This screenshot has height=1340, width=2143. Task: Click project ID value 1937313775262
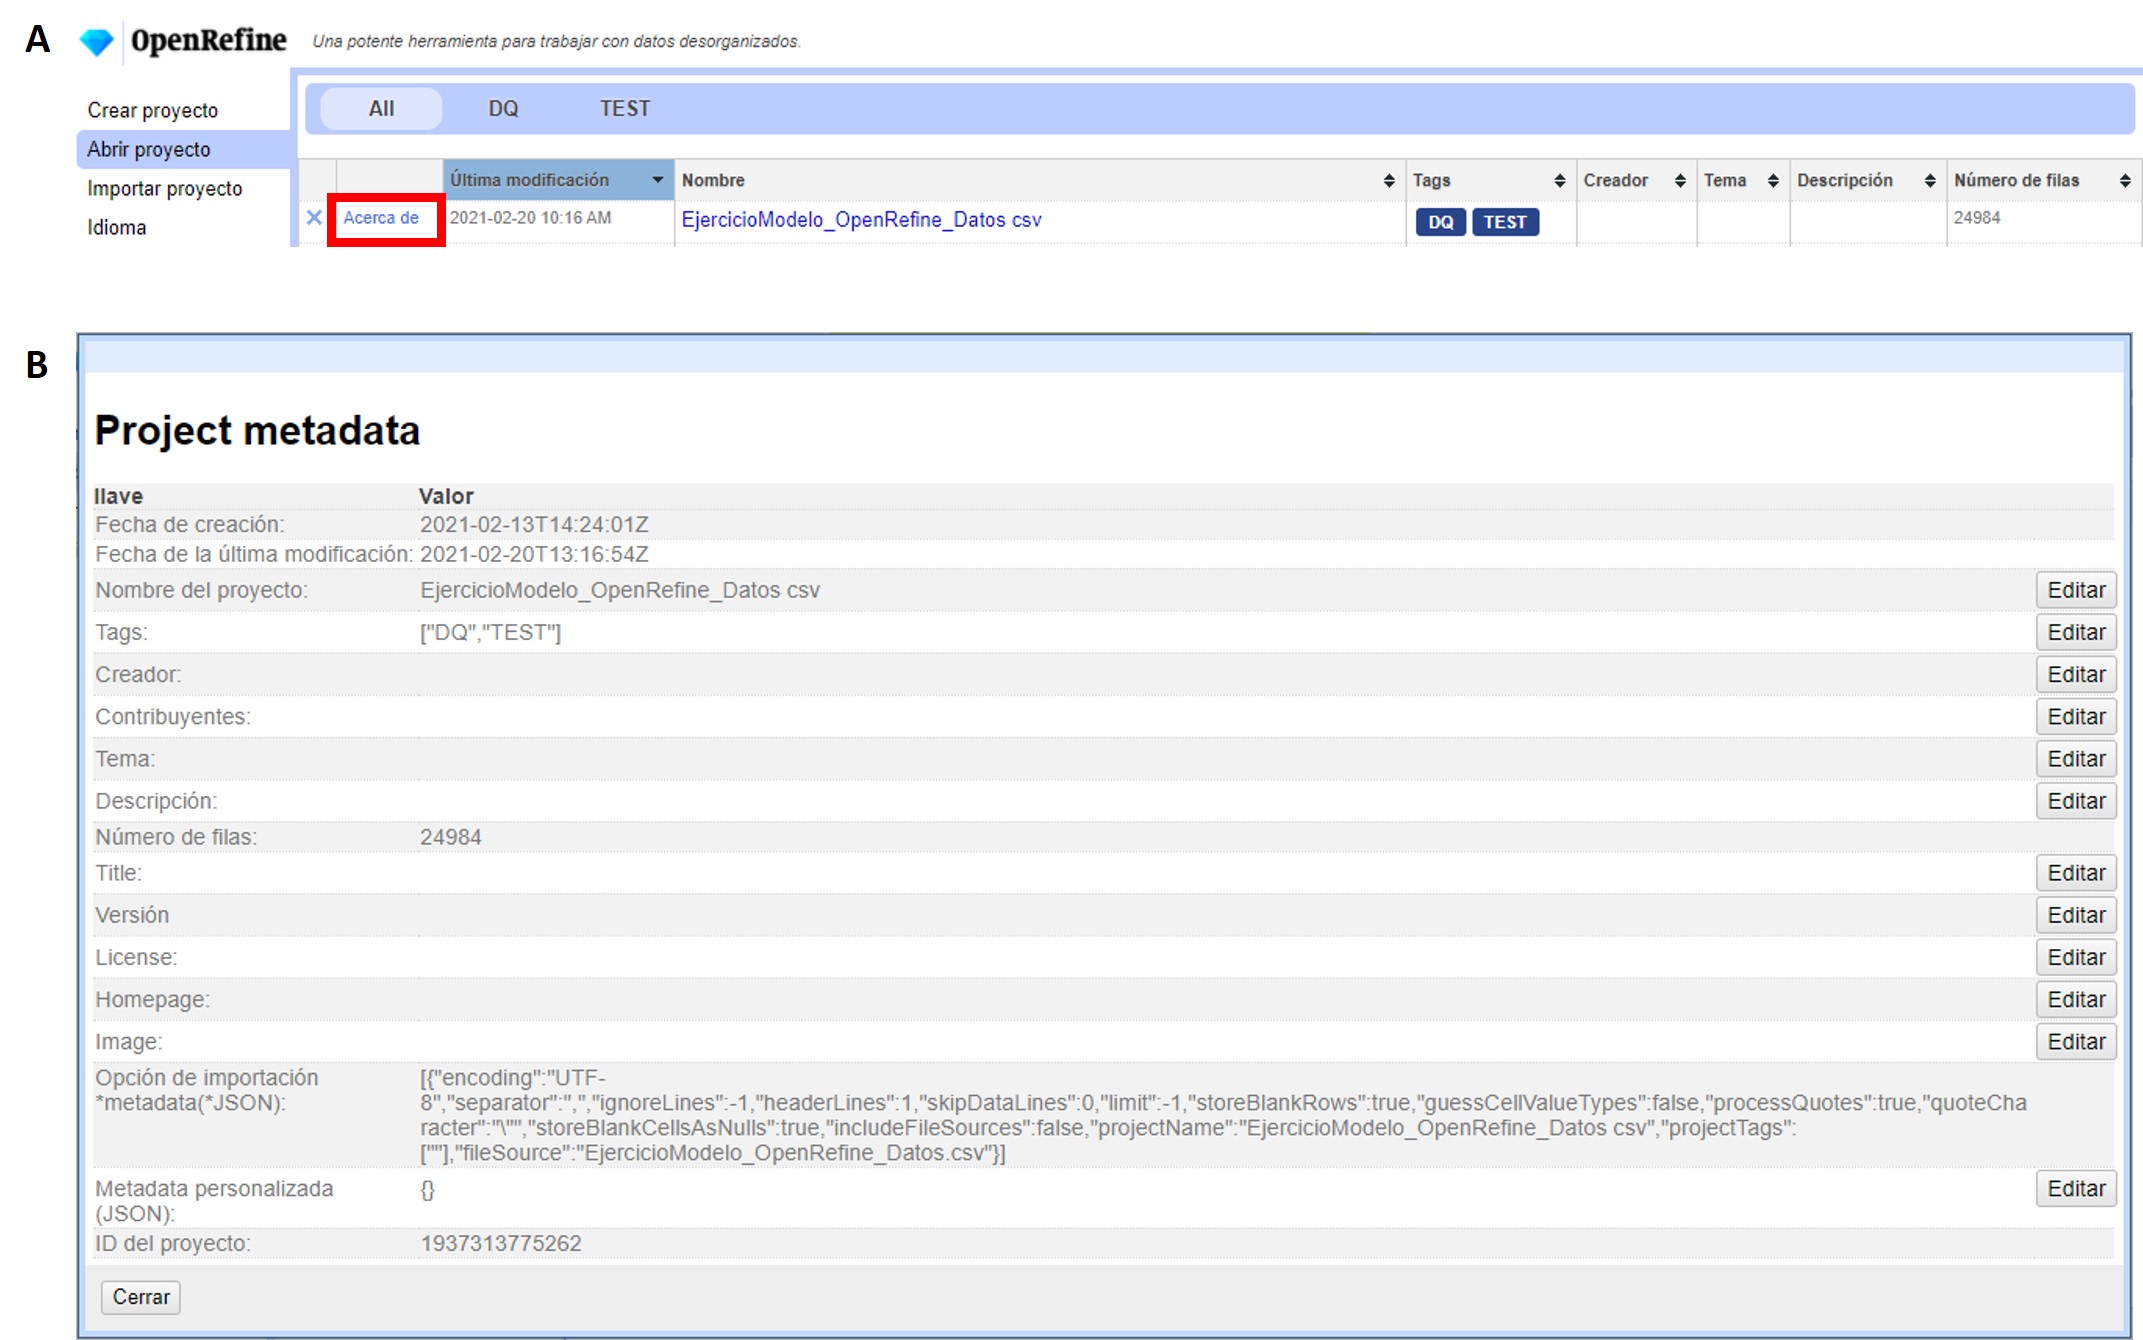(501, 1243)
